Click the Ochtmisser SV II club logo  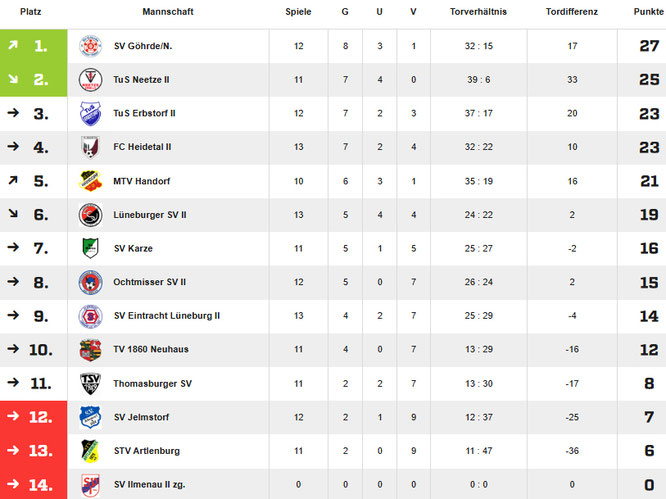(x=90, y=282)
